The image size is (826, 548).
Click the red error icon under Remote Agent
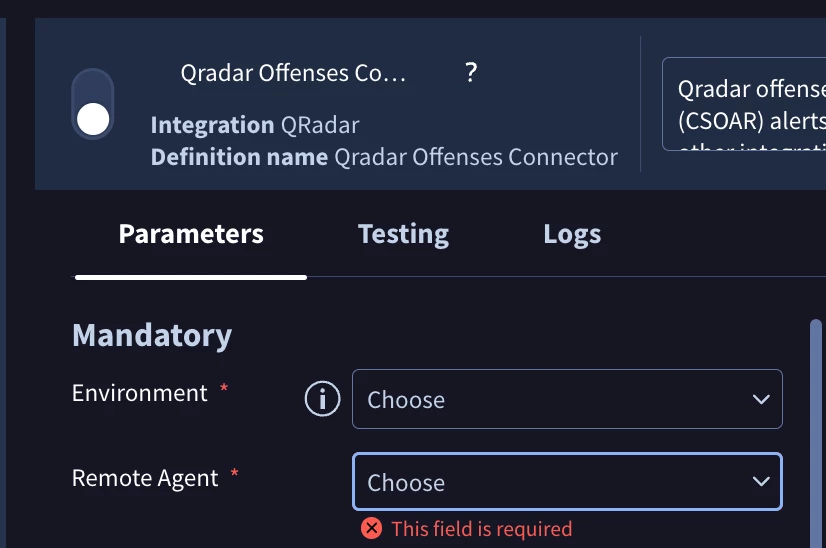pyautogui.click(x=371, y=528)
